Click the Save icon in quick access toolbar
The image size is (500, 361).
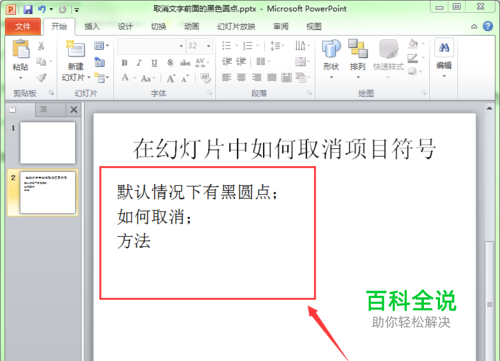[28, 9]
